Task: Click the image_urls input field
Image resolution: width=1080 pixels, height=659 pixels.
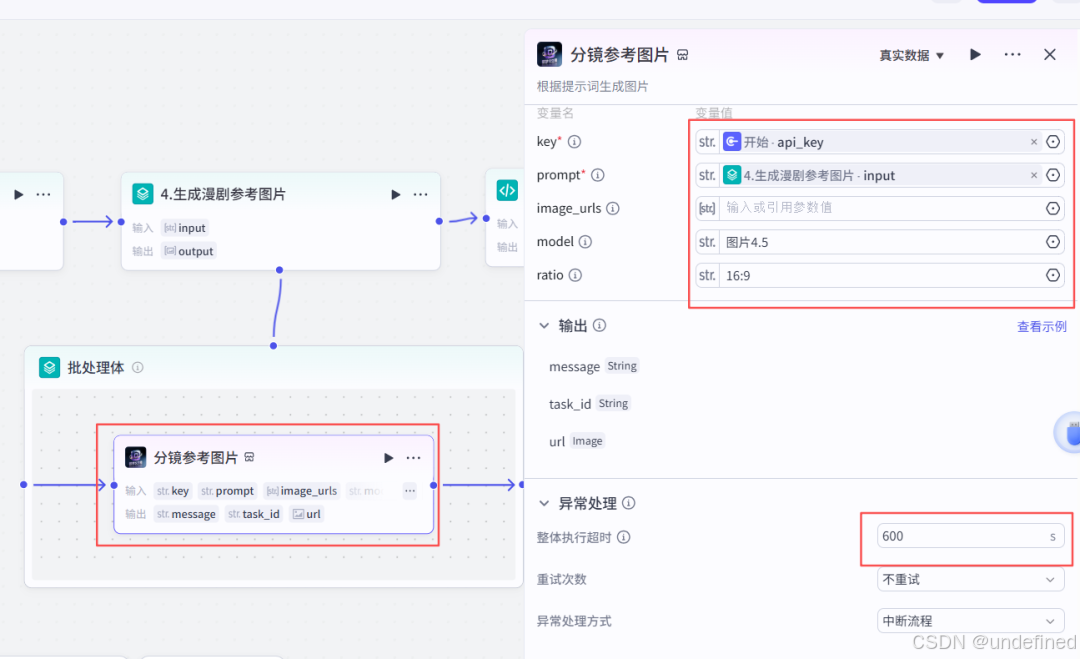Action: pos(880,208)
